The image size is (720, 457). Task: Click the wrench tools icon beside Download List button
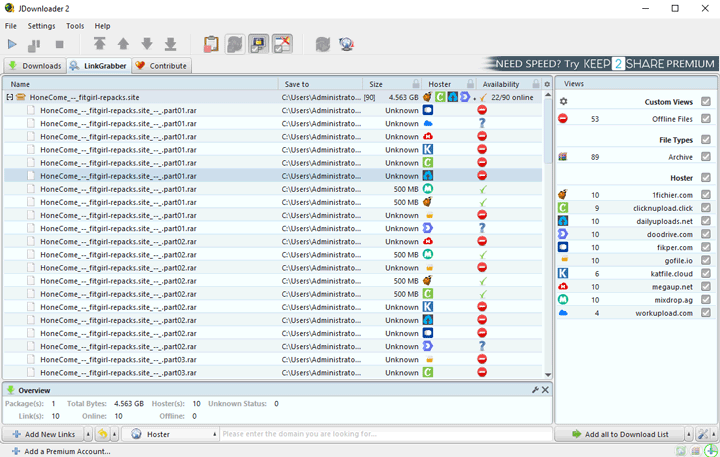pyautogui.click(x=702, y=434)
